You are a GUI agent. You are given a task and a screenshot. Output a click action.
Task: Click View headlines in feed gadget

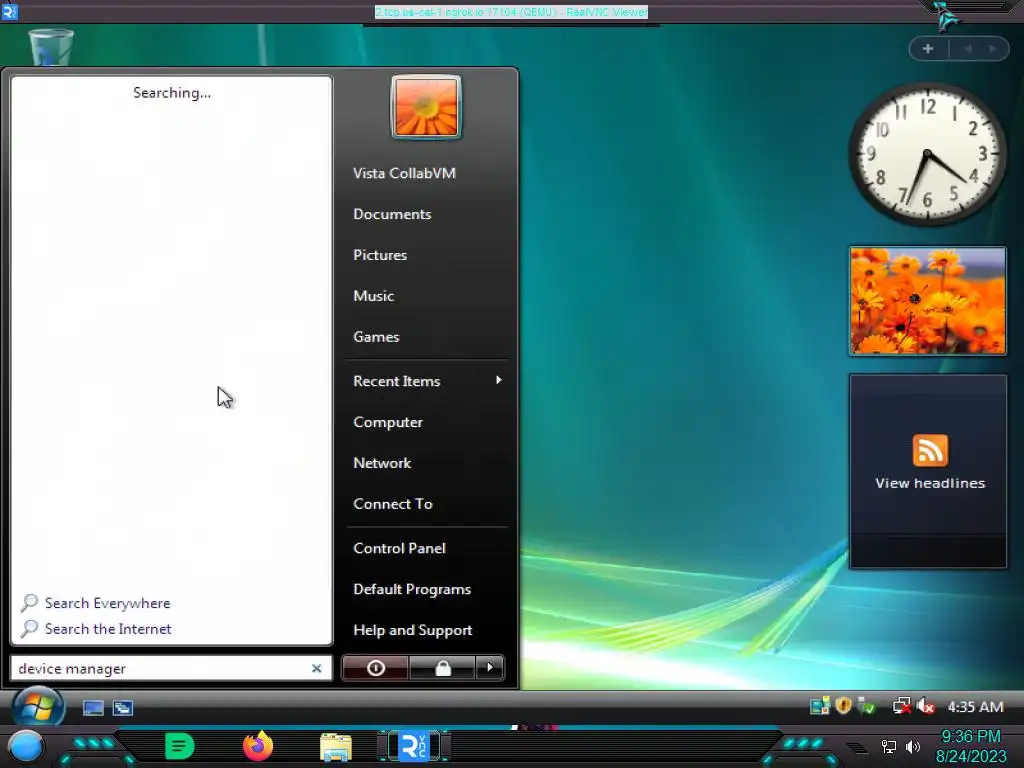click(930, 483)
